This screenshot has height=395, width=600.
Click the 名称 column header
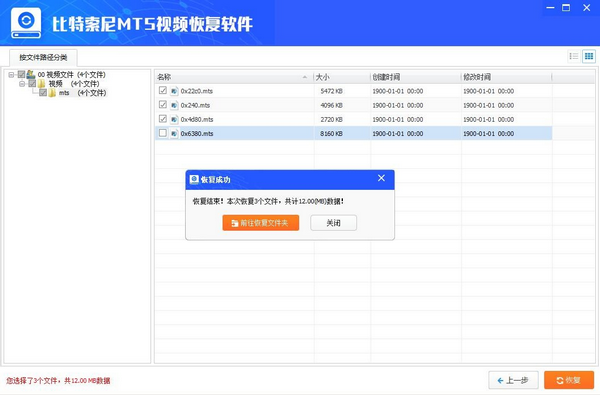(234, 77)
